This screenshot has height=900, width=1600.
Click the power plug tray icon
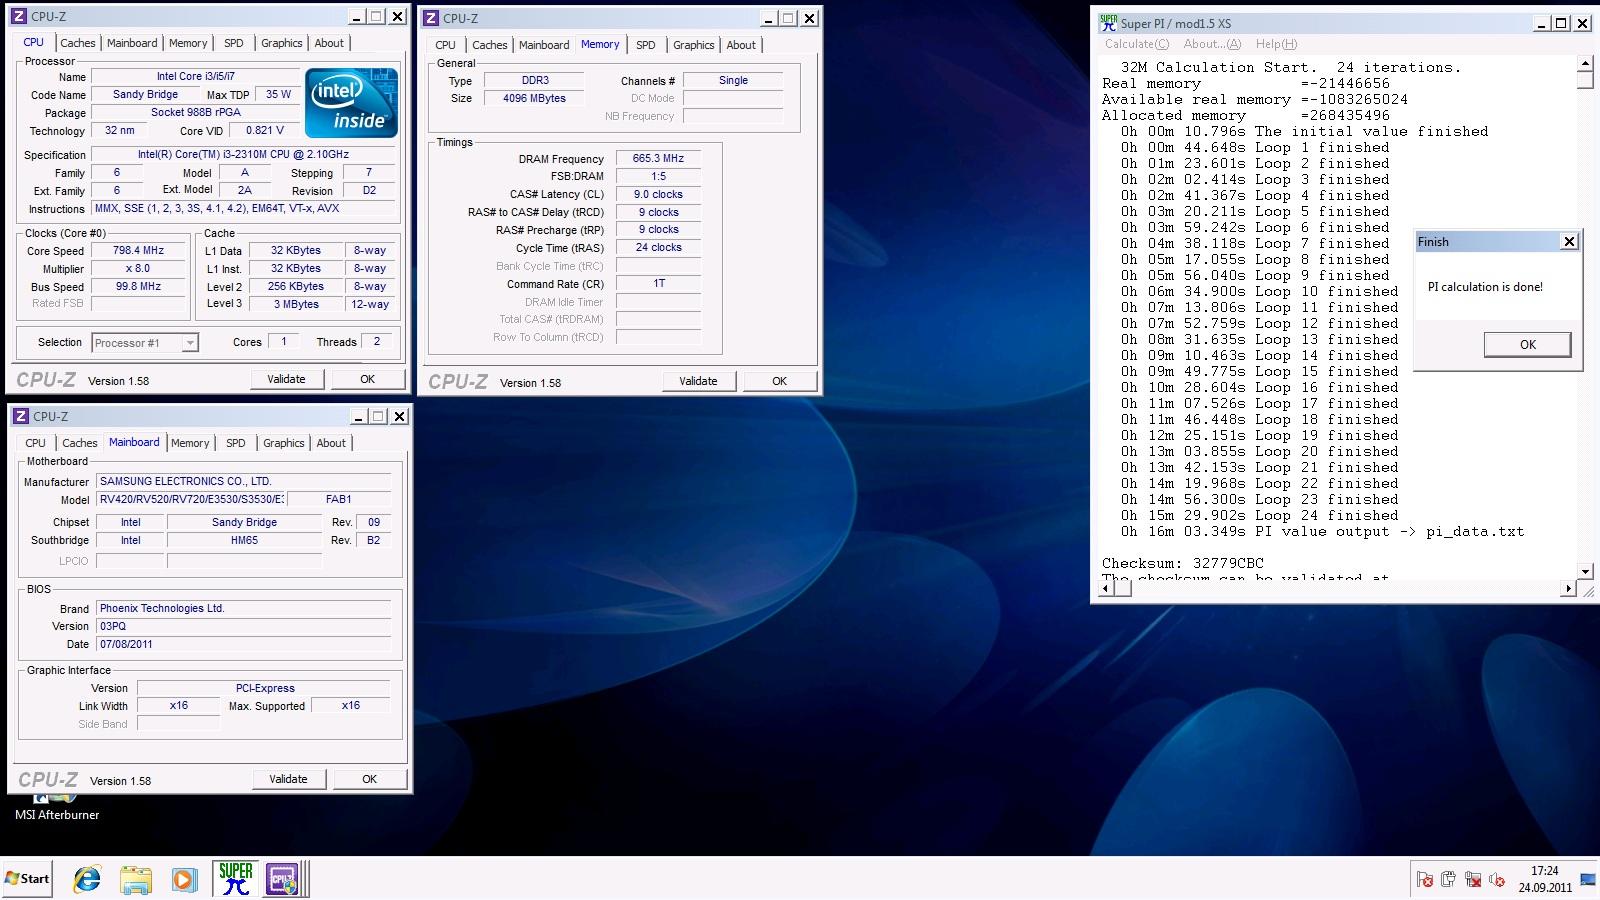point(1449,880)
